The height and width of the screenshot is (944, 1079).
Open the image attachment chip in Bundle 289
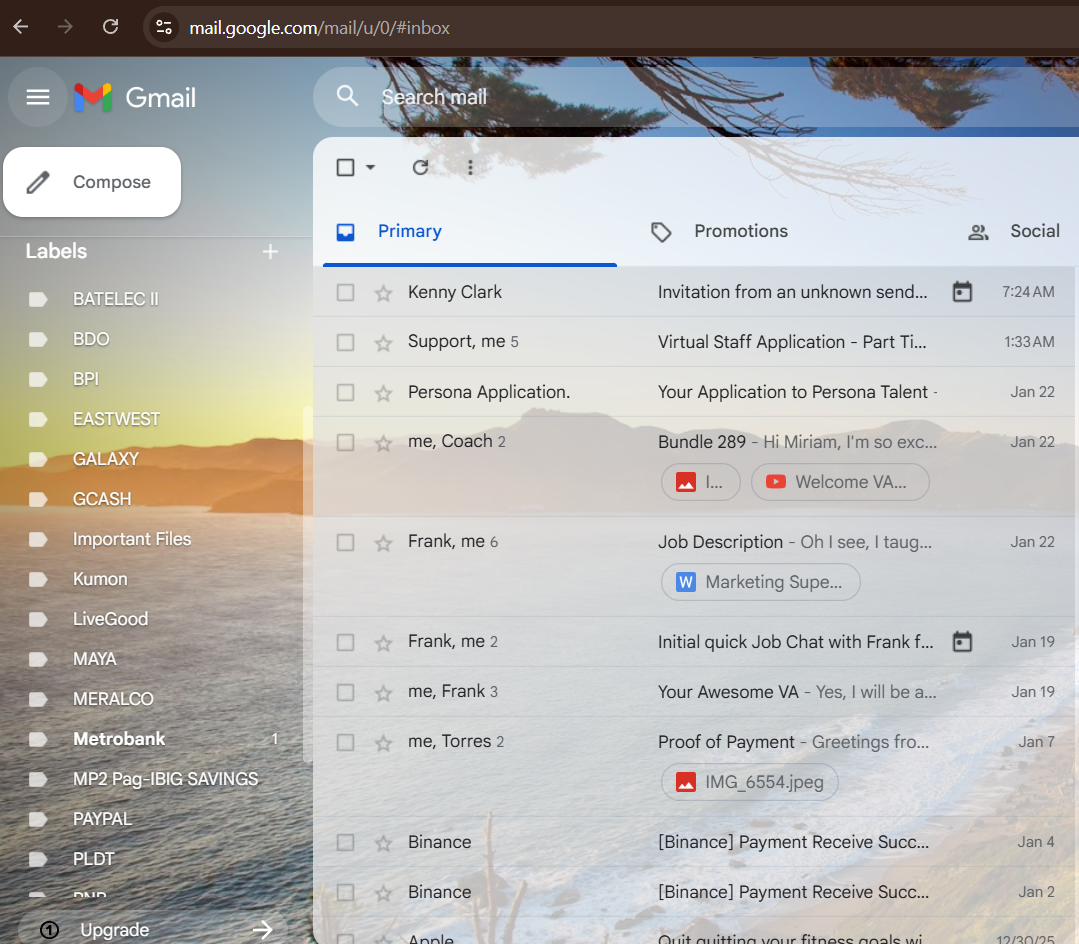[701, 482]
